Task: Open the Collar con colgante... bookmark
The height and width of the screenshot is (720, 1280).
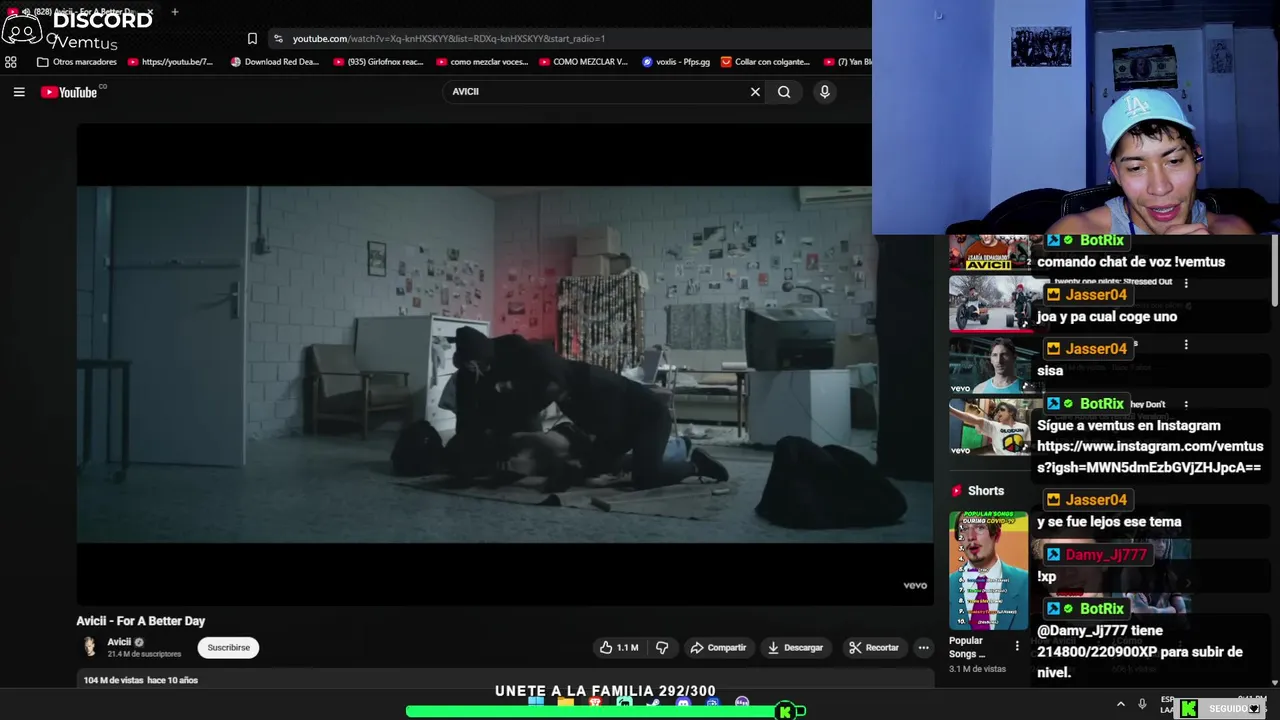Action: tap(765, 62)
